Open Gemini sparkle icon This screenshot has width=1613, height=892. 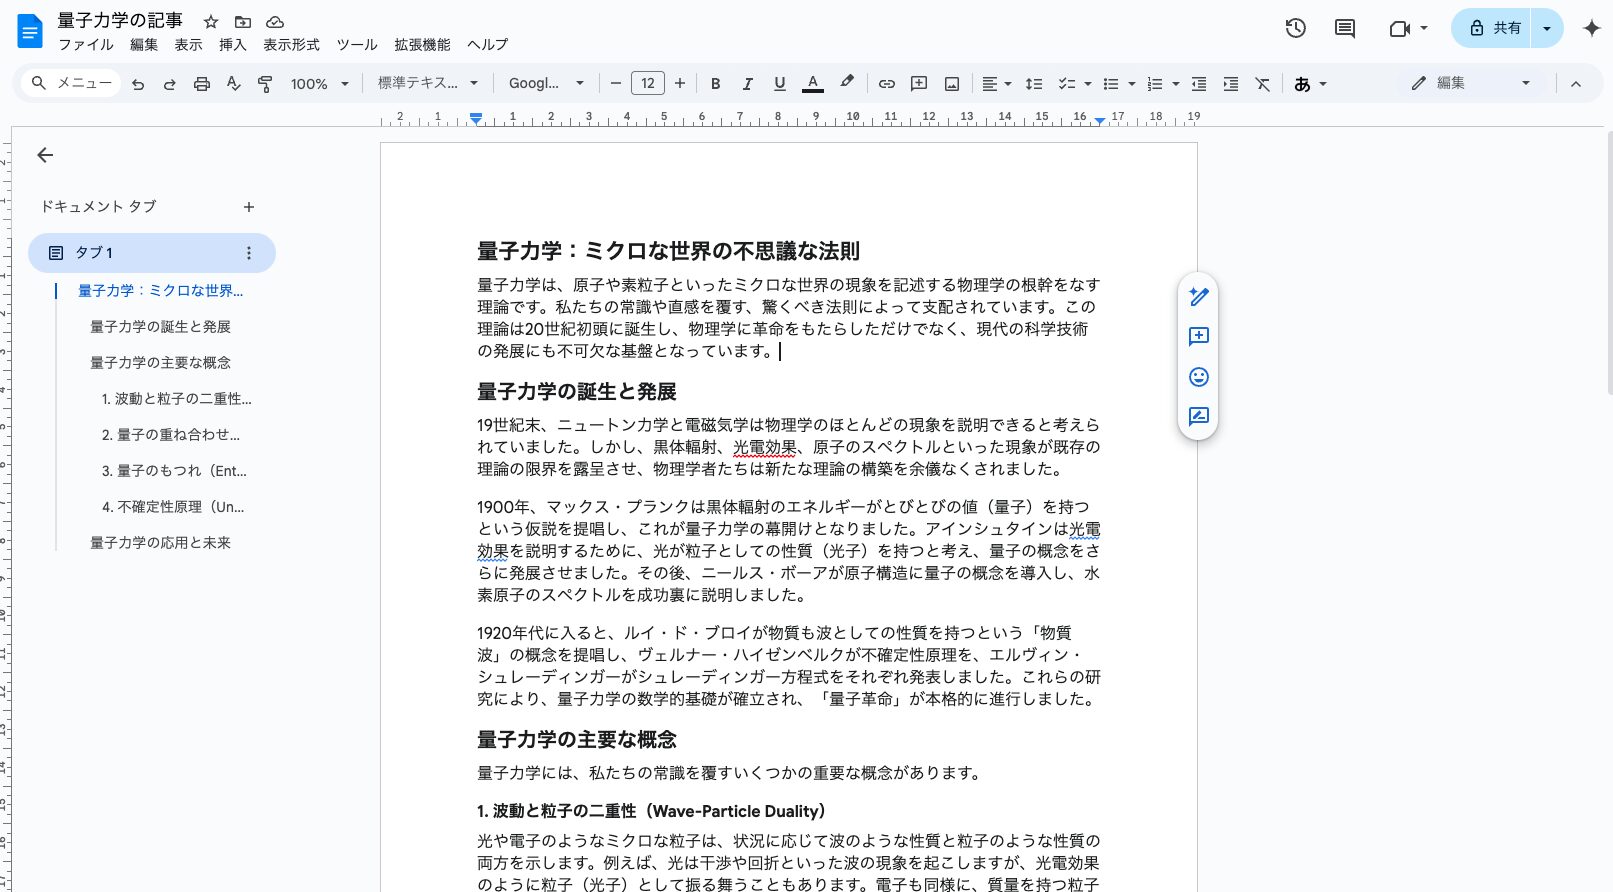[1592, 28]
